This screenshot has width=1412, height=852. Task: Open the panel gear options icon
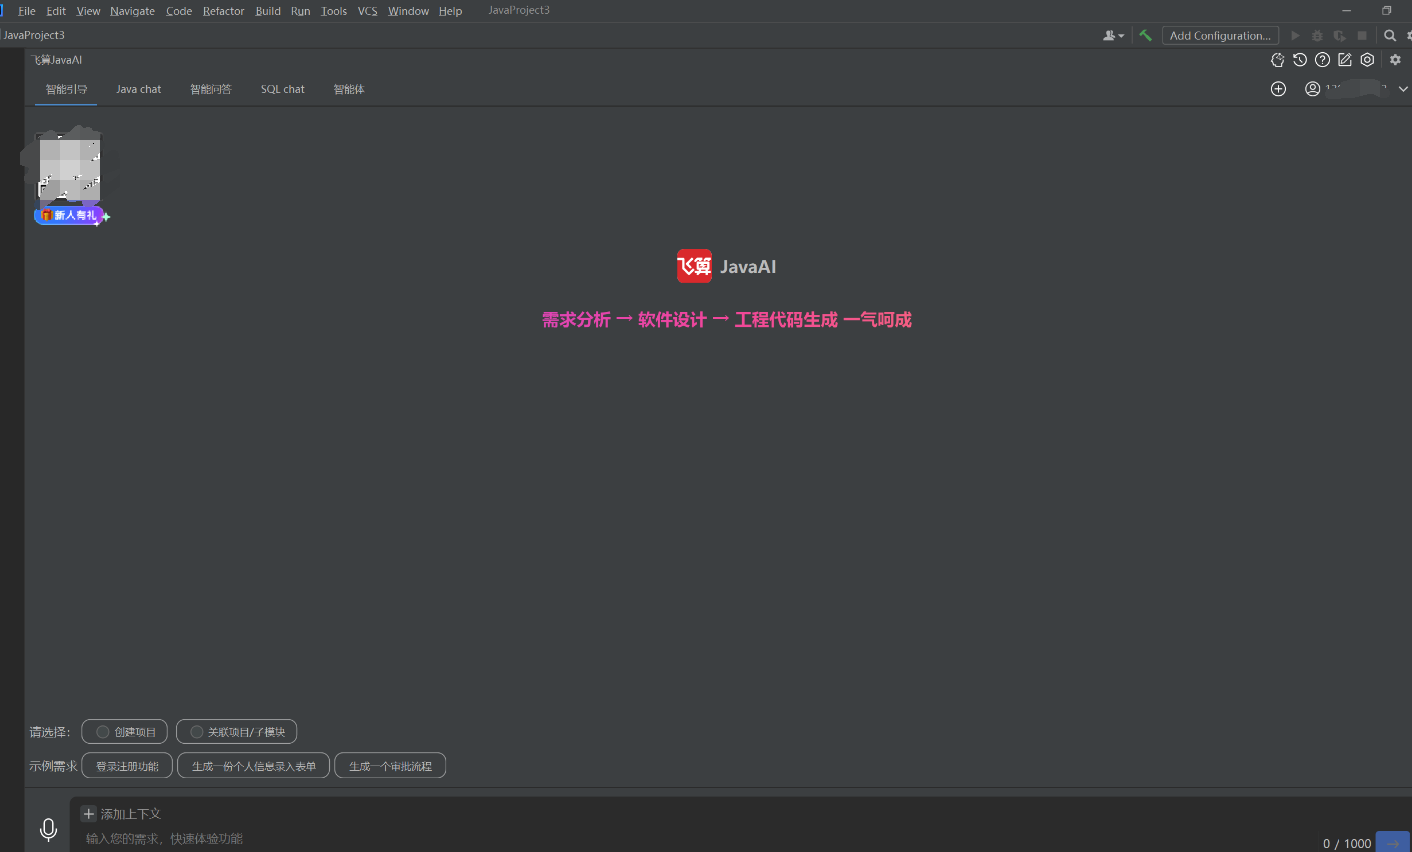(1395, 60)
